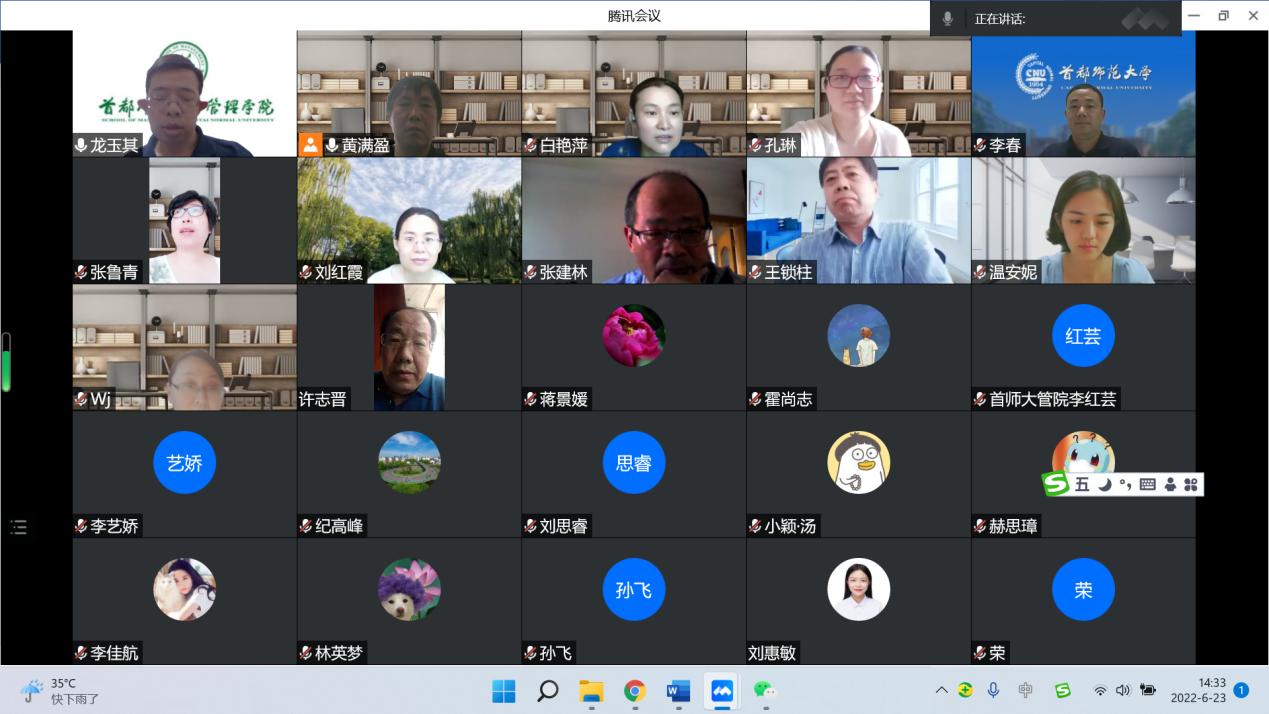1269x714 pixels.
Task: Click the soft keyboard icon on the IME bar
Action: coord(1147,484)
